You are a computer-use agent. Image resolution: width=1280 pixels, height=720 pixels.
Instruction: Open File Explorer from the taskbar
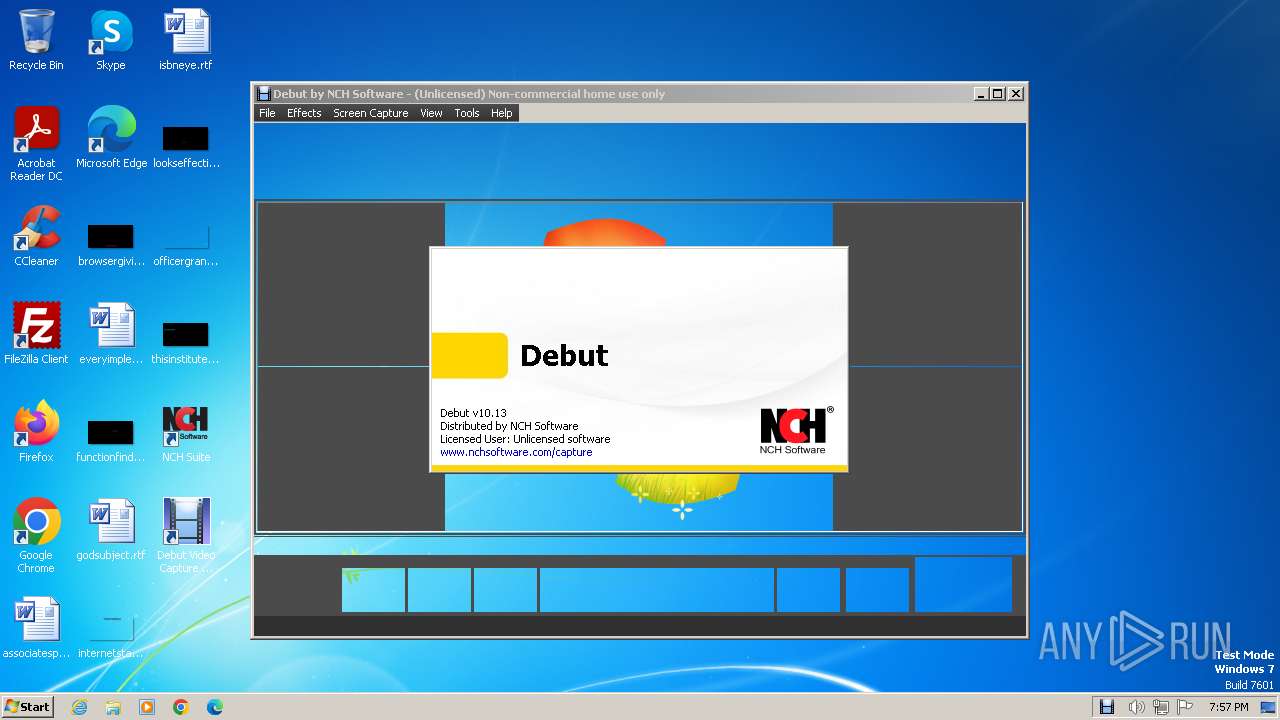click(113, 707)
